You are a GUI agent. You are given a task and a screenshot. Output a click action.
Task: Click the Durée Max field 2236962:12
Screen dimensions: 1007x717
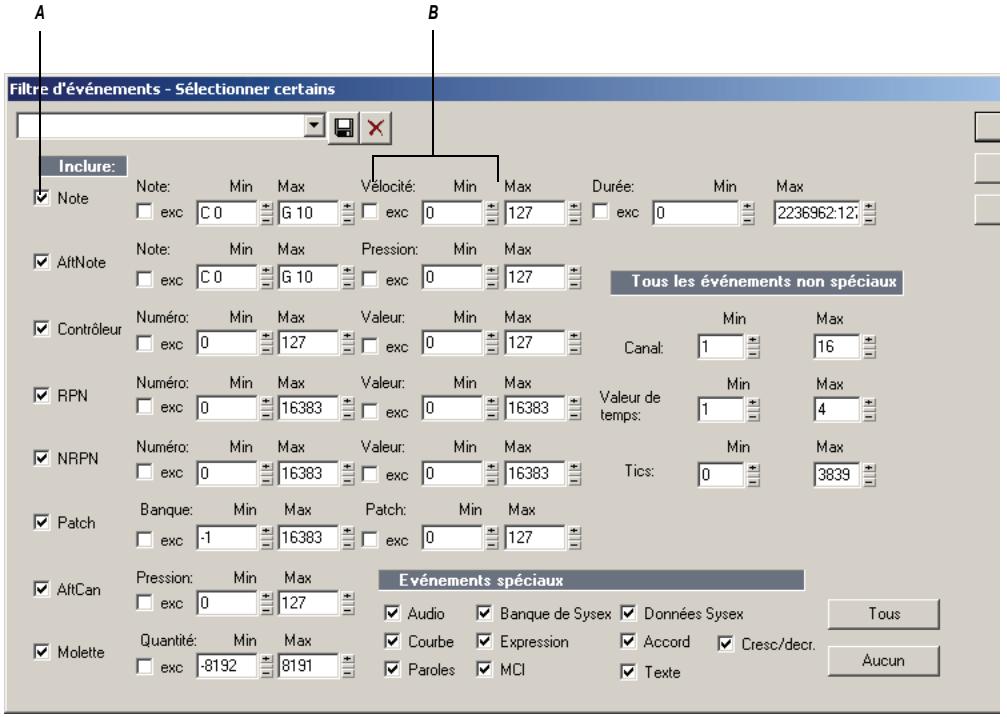(x=817, y=213)
